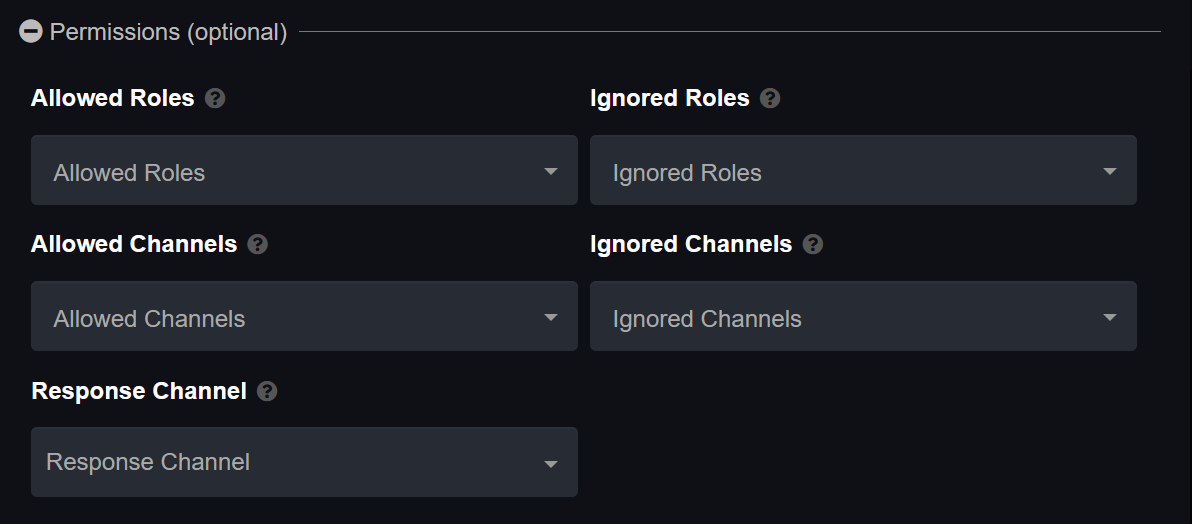Click the arrow in Allowed Channels dropdown
The width and height of the screenshot is (1192, 524).
(x=551, y=317)
